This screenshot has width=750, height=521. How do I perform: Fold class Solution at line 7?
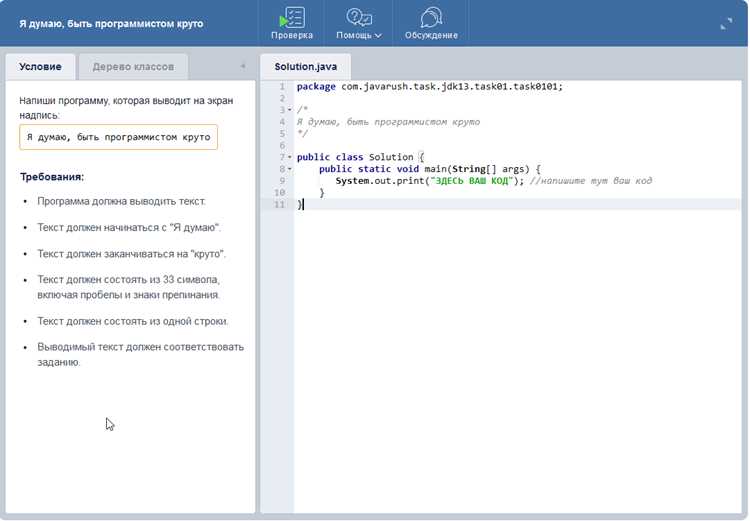(289, 157)
